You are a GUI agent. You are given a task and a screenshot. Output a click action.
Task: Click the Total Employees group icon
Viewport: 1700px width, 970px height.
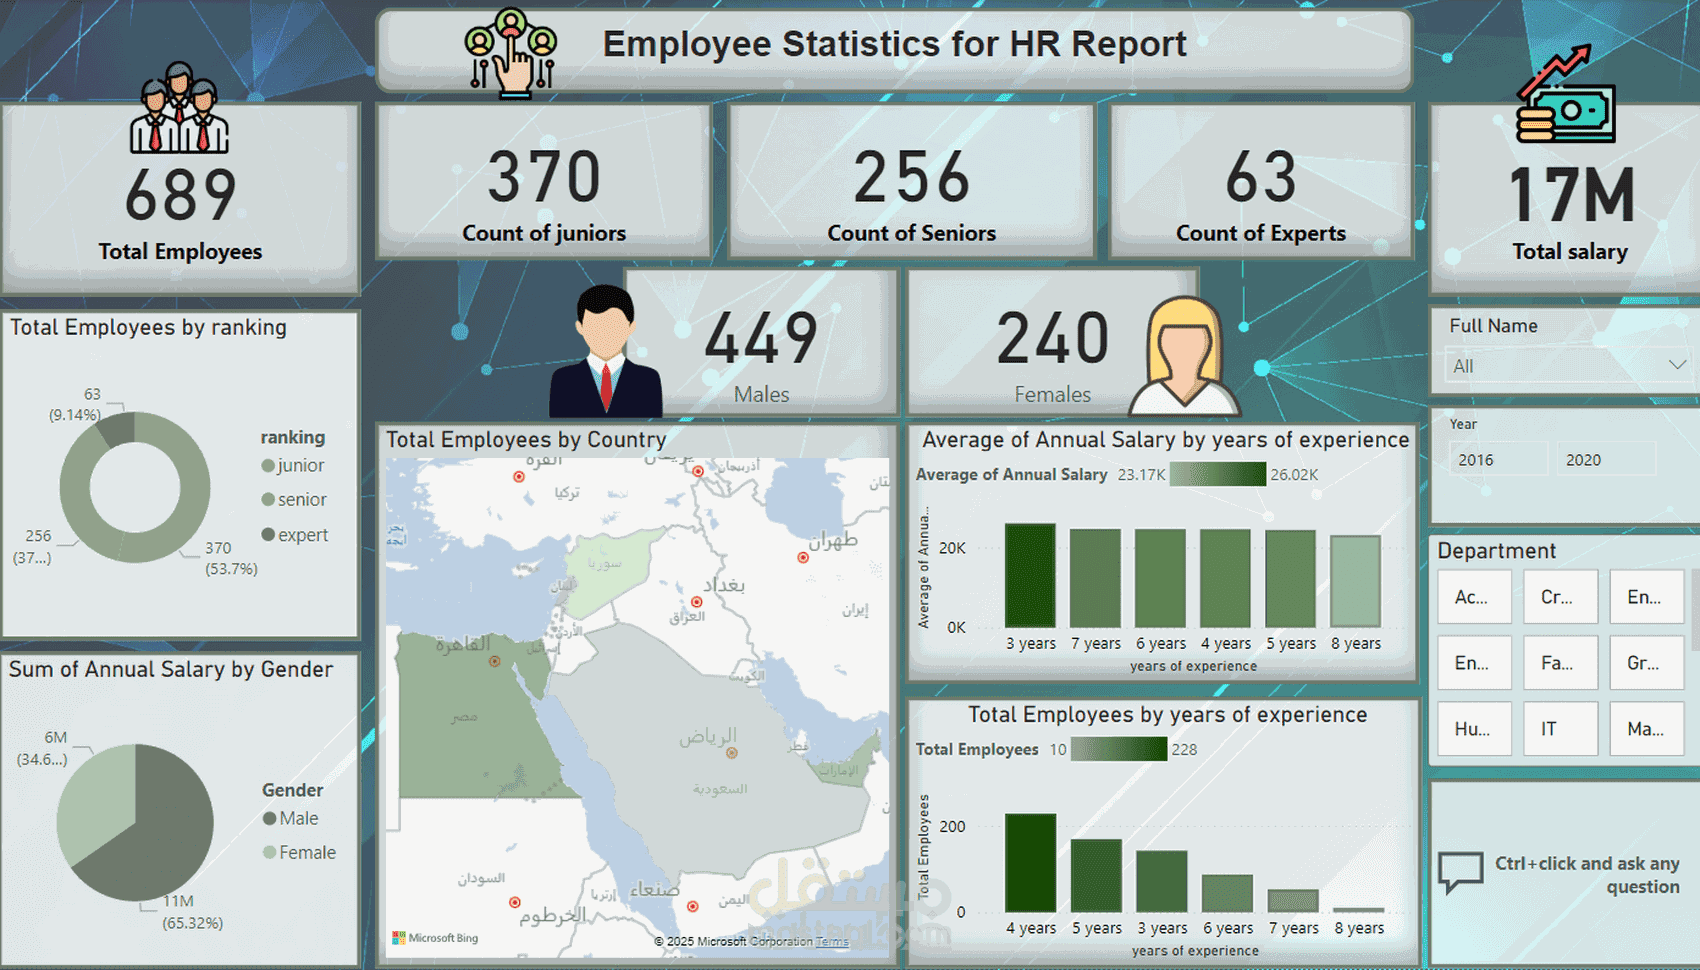(x=180, y=110)
